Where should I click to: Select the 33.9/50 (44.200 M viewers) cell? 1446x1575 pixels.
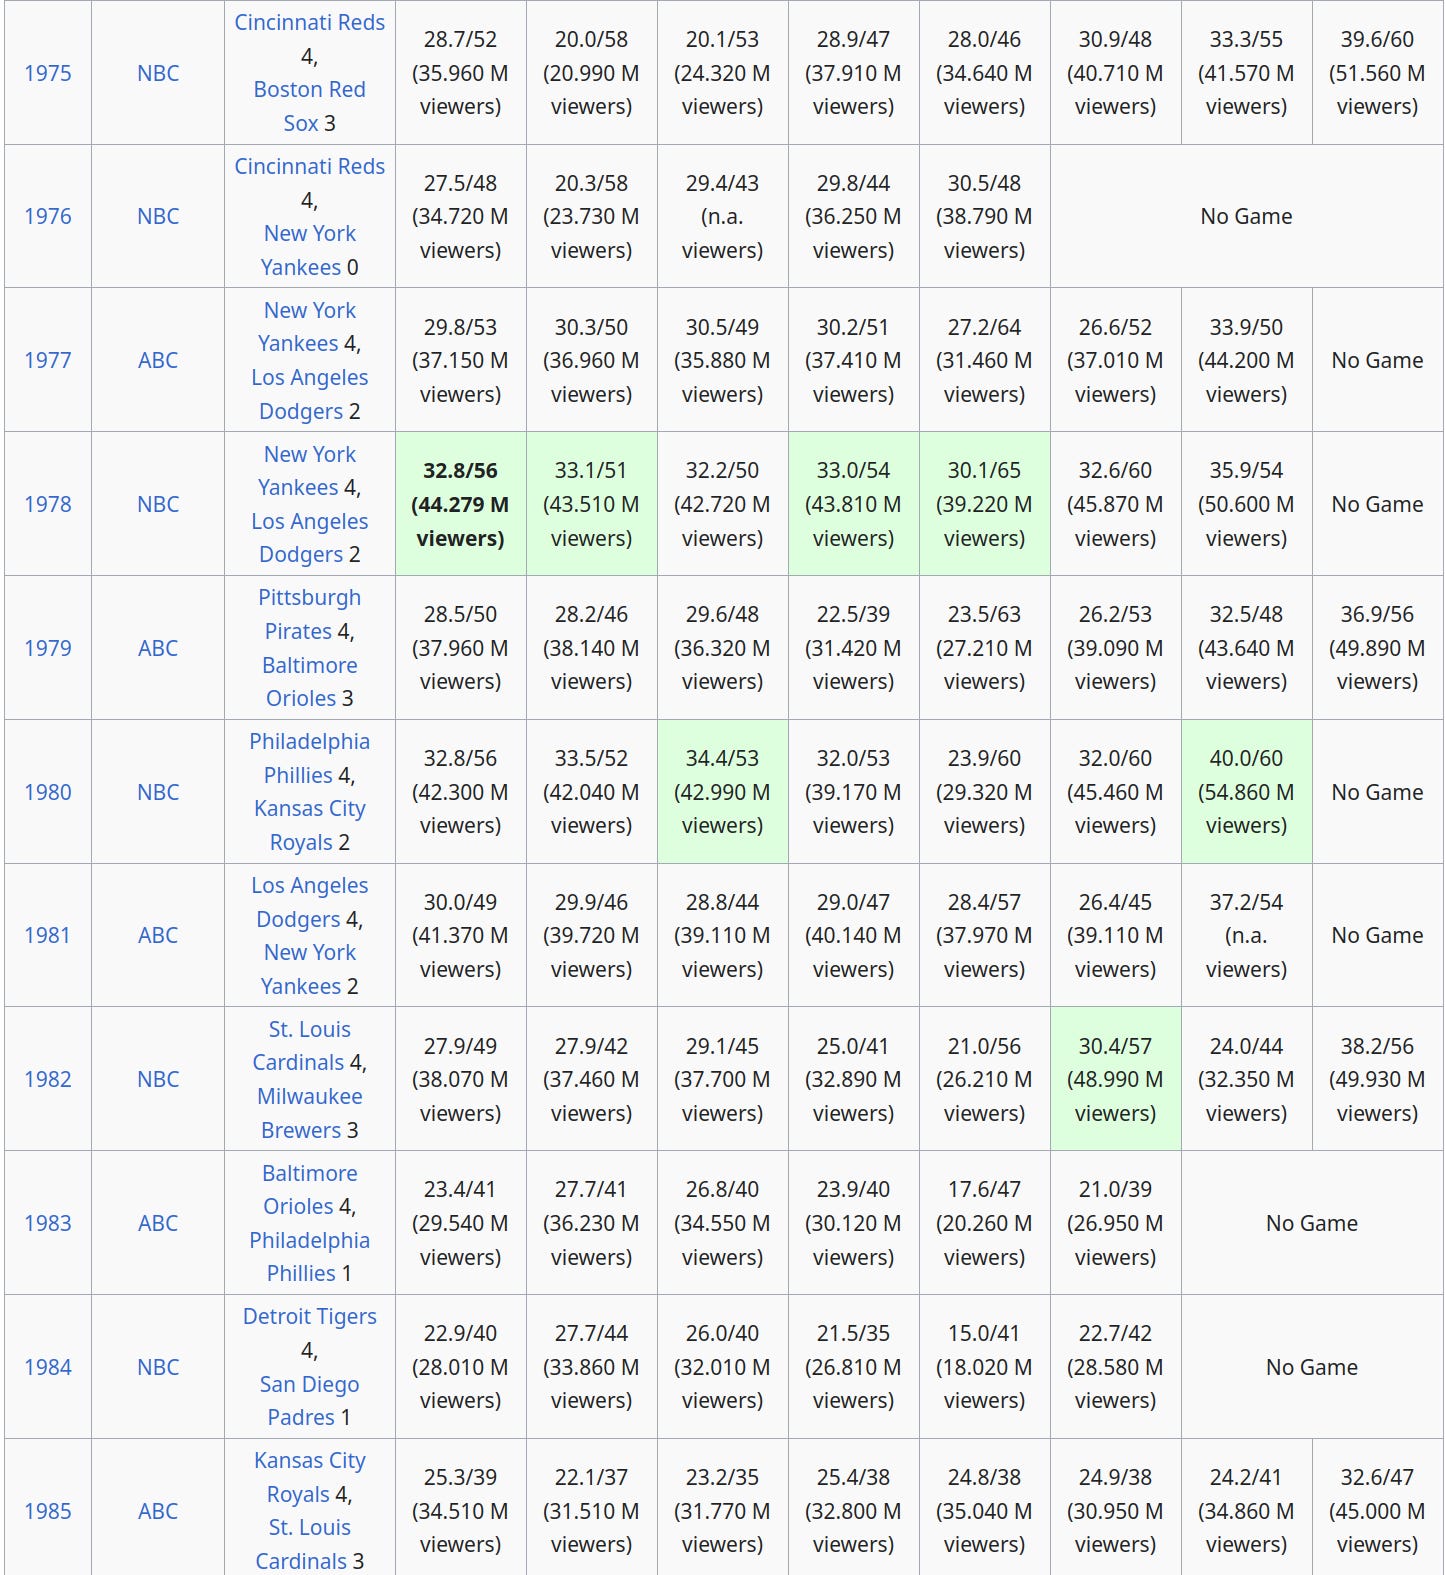[x=1246, y=360]
